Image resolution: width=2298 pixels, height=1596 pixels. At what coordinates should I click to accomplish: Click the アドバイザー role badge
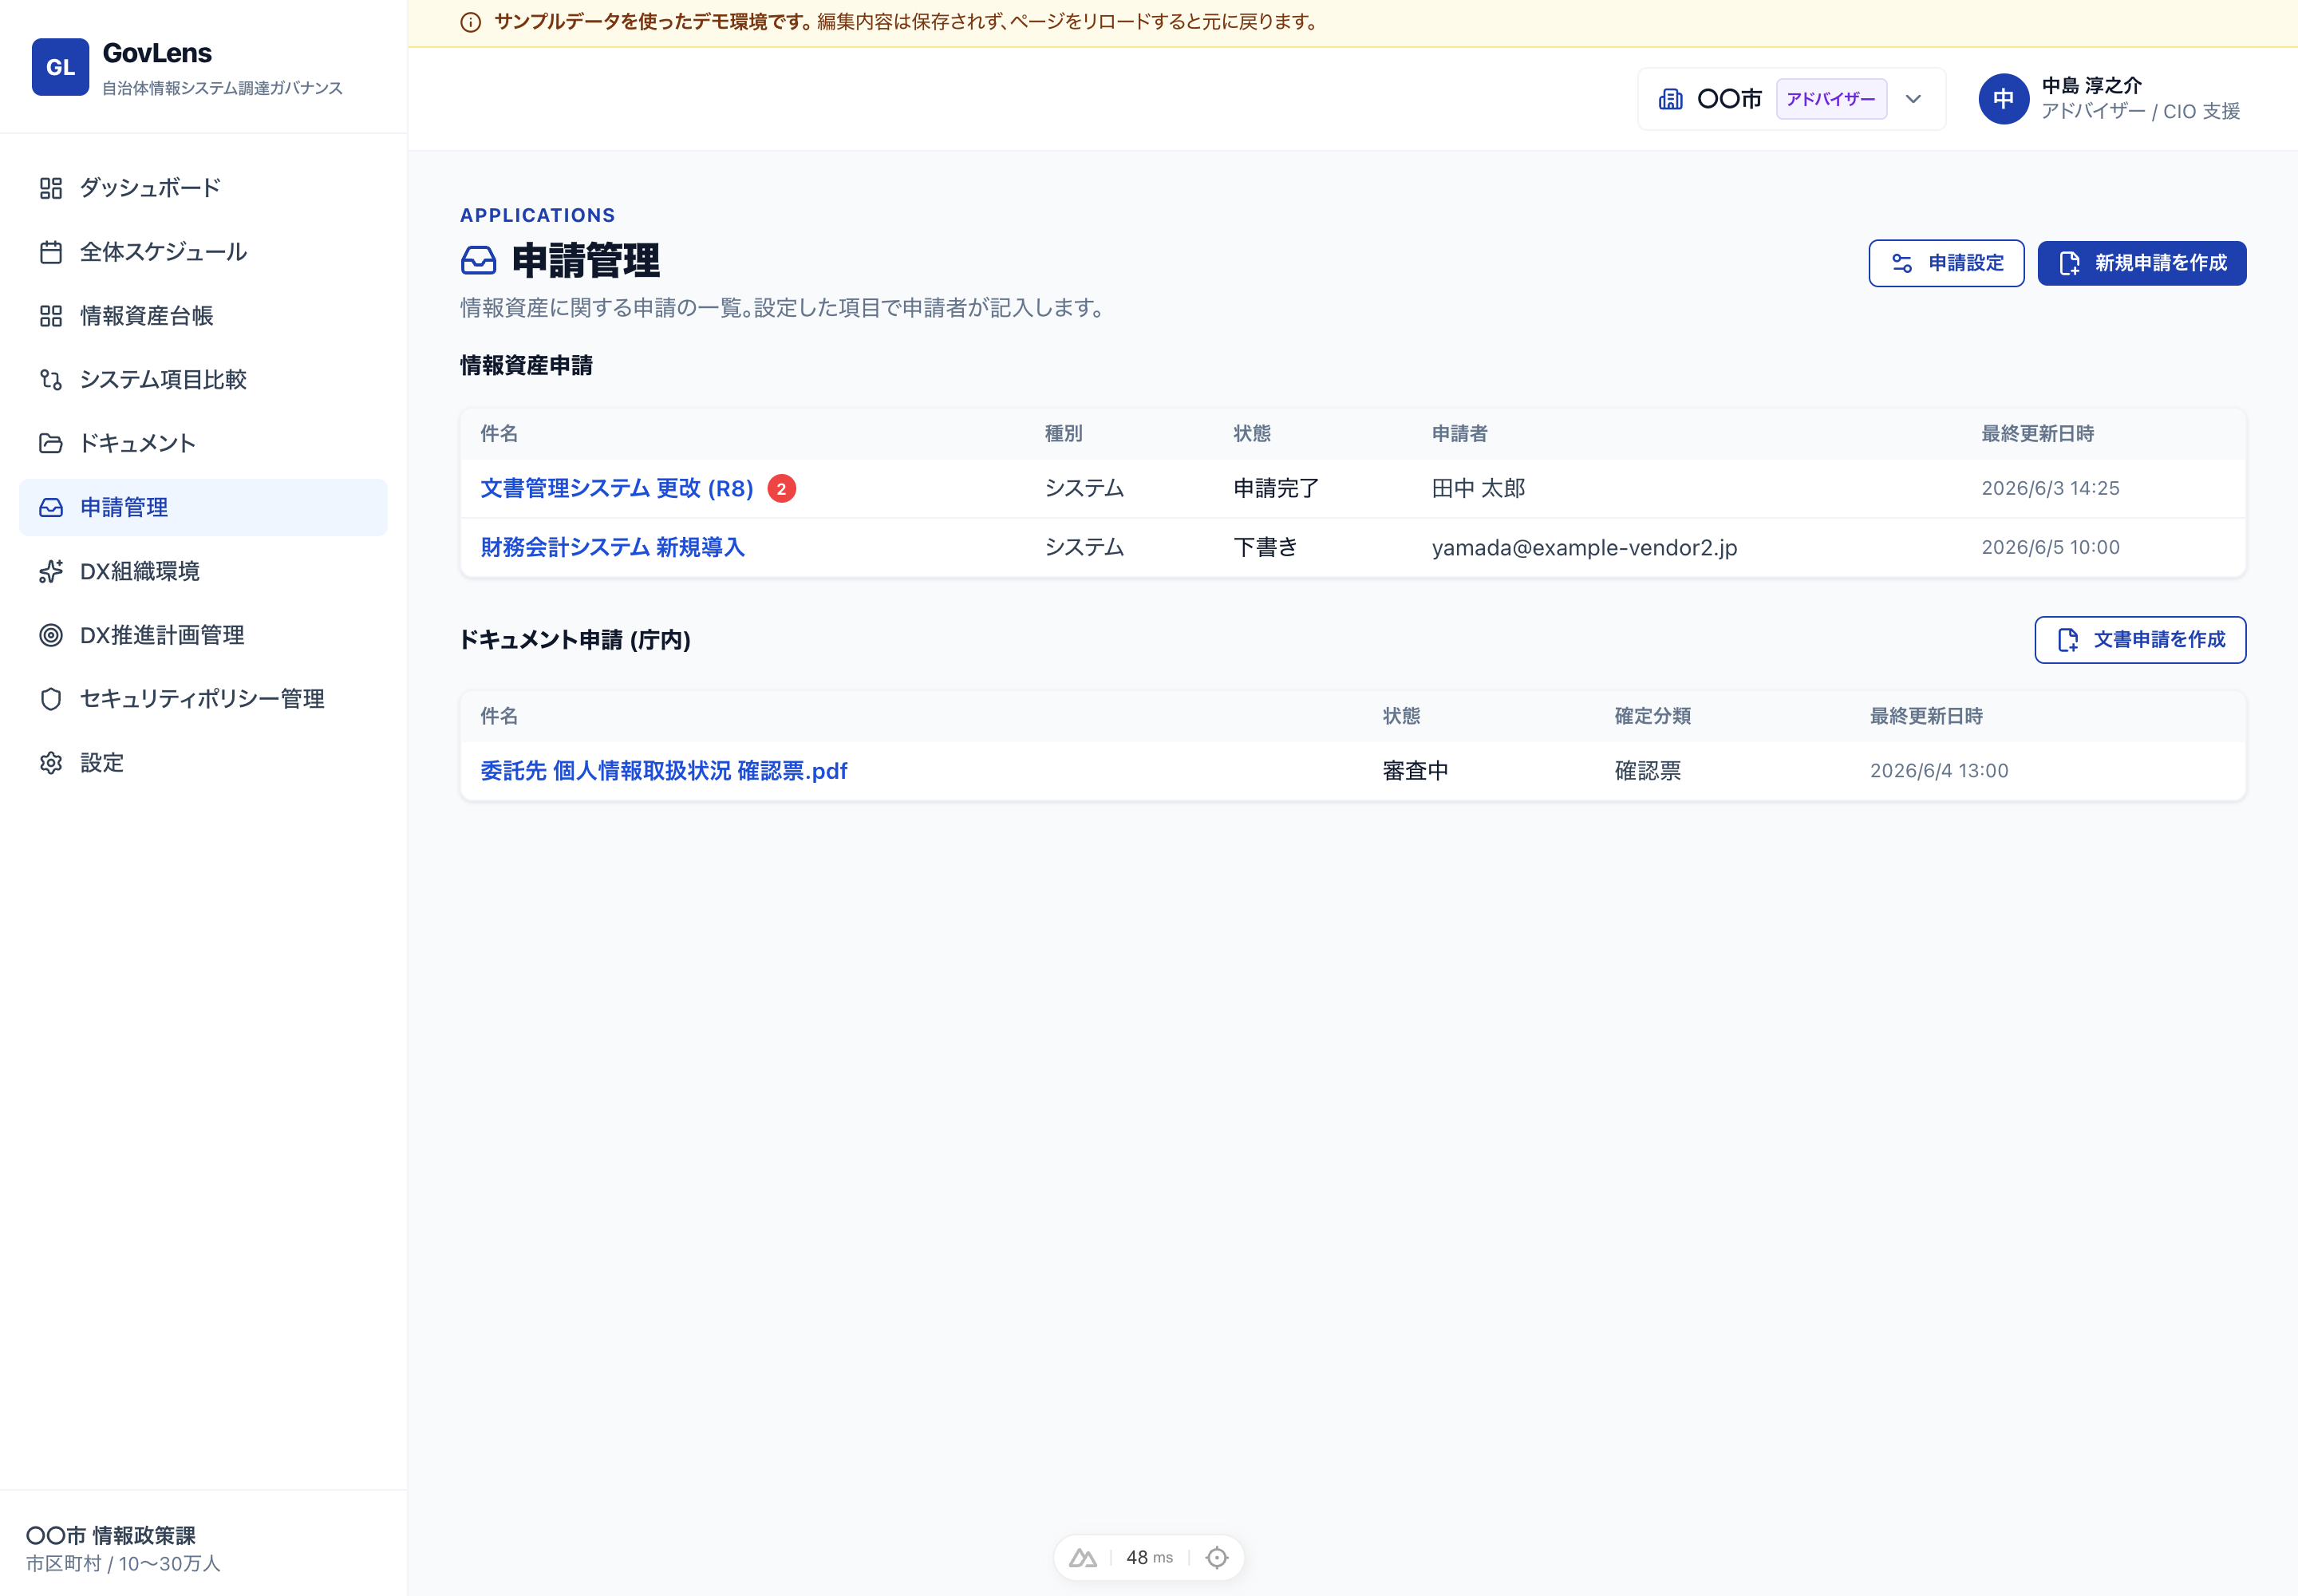(1831, 99)
